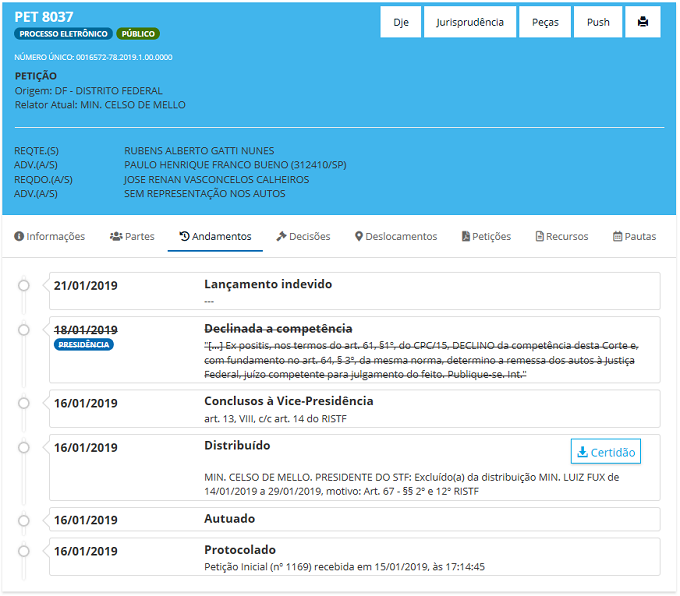
Task: Open the DJe button
Action: point(401,22)
